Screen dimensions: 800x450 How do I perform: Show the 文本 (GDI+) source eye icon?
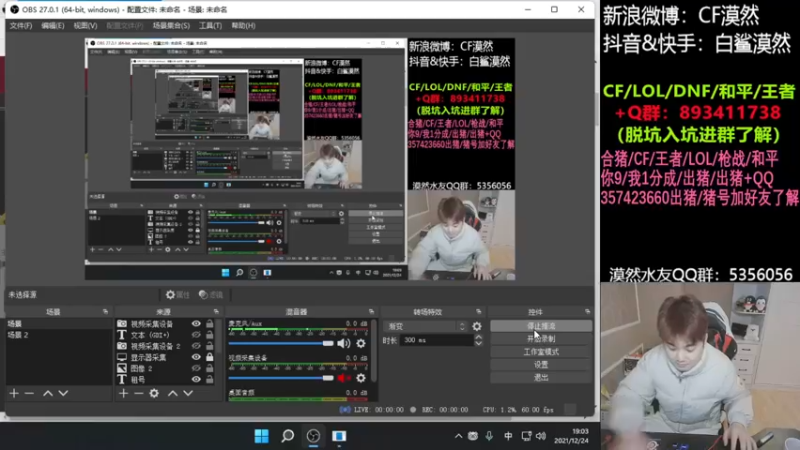tap(196, 335)
